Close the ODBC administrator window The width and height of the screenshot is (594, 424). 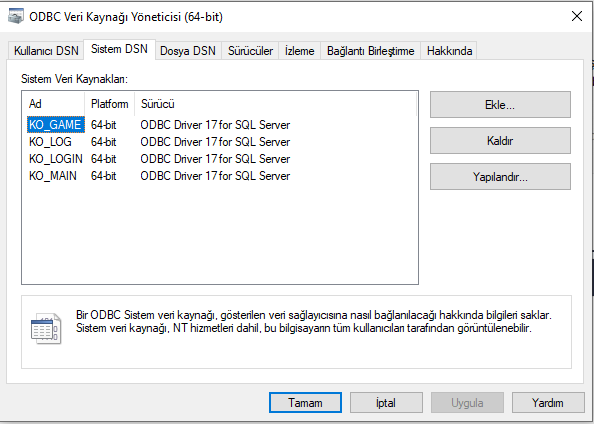point(577,16)
